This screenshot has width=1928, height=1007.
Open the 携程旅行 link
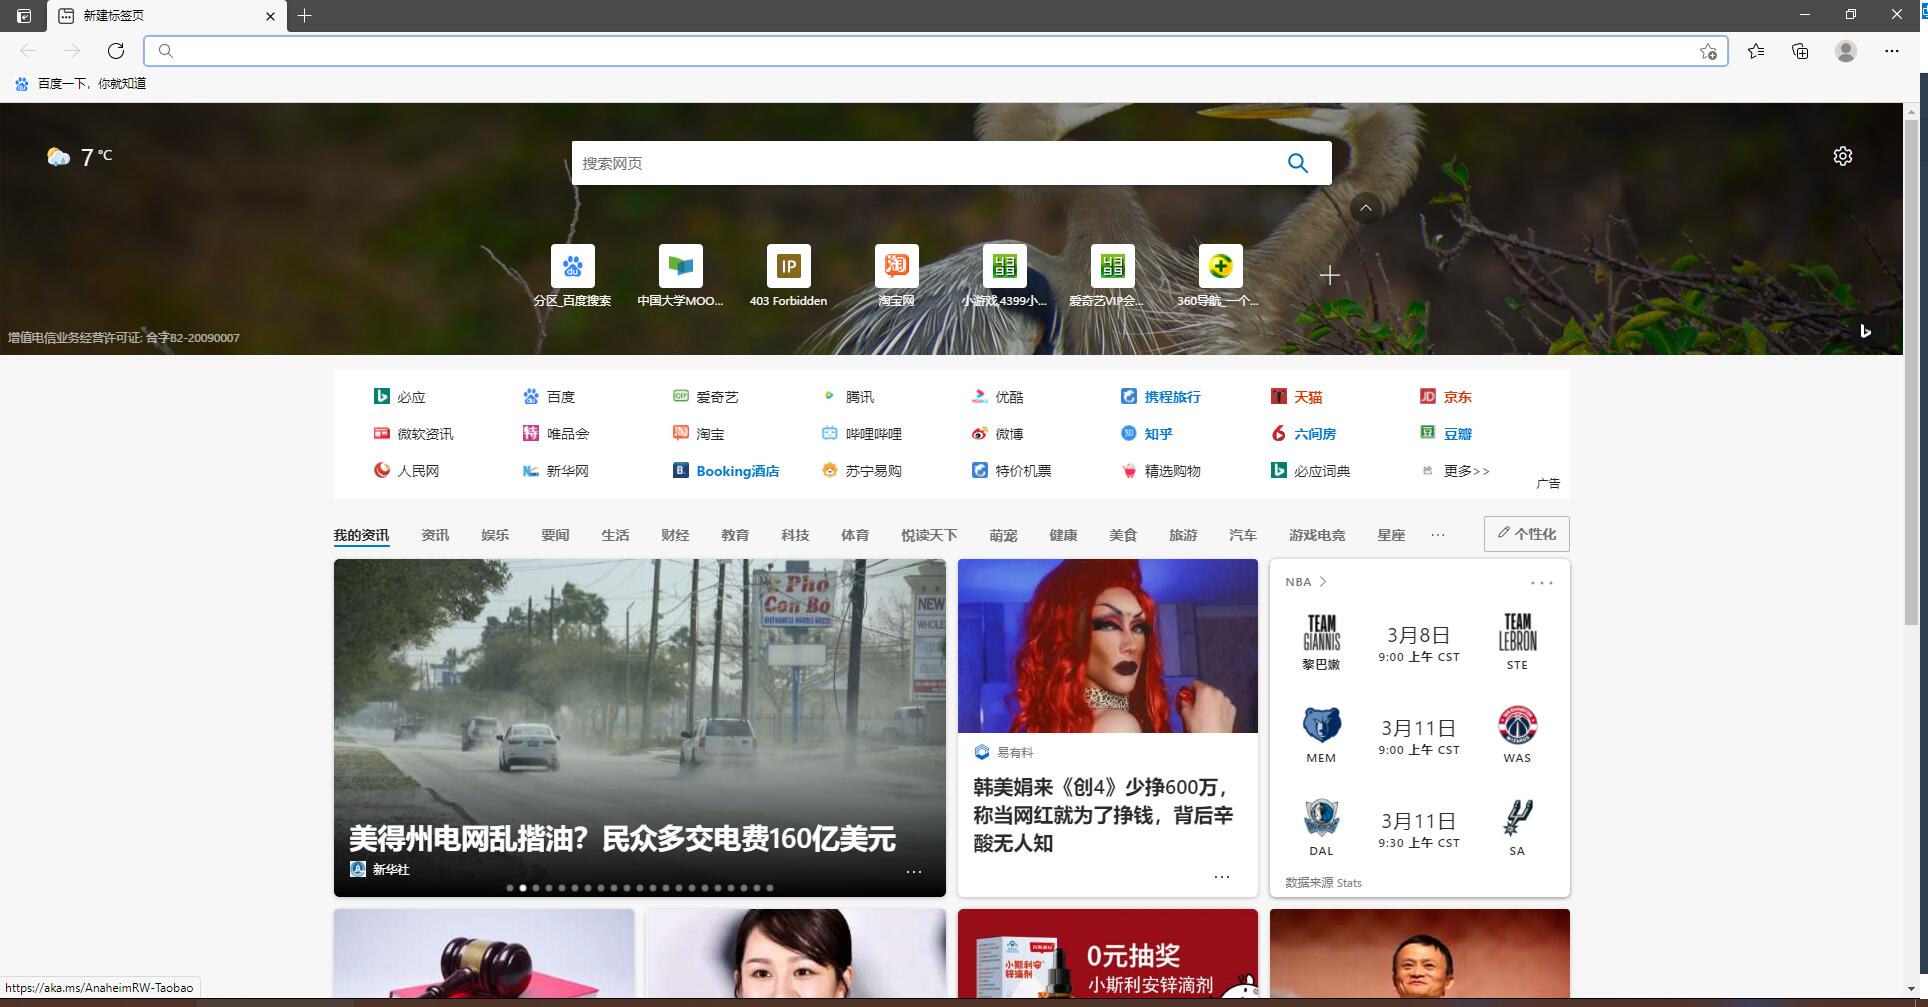point(1160,397)
